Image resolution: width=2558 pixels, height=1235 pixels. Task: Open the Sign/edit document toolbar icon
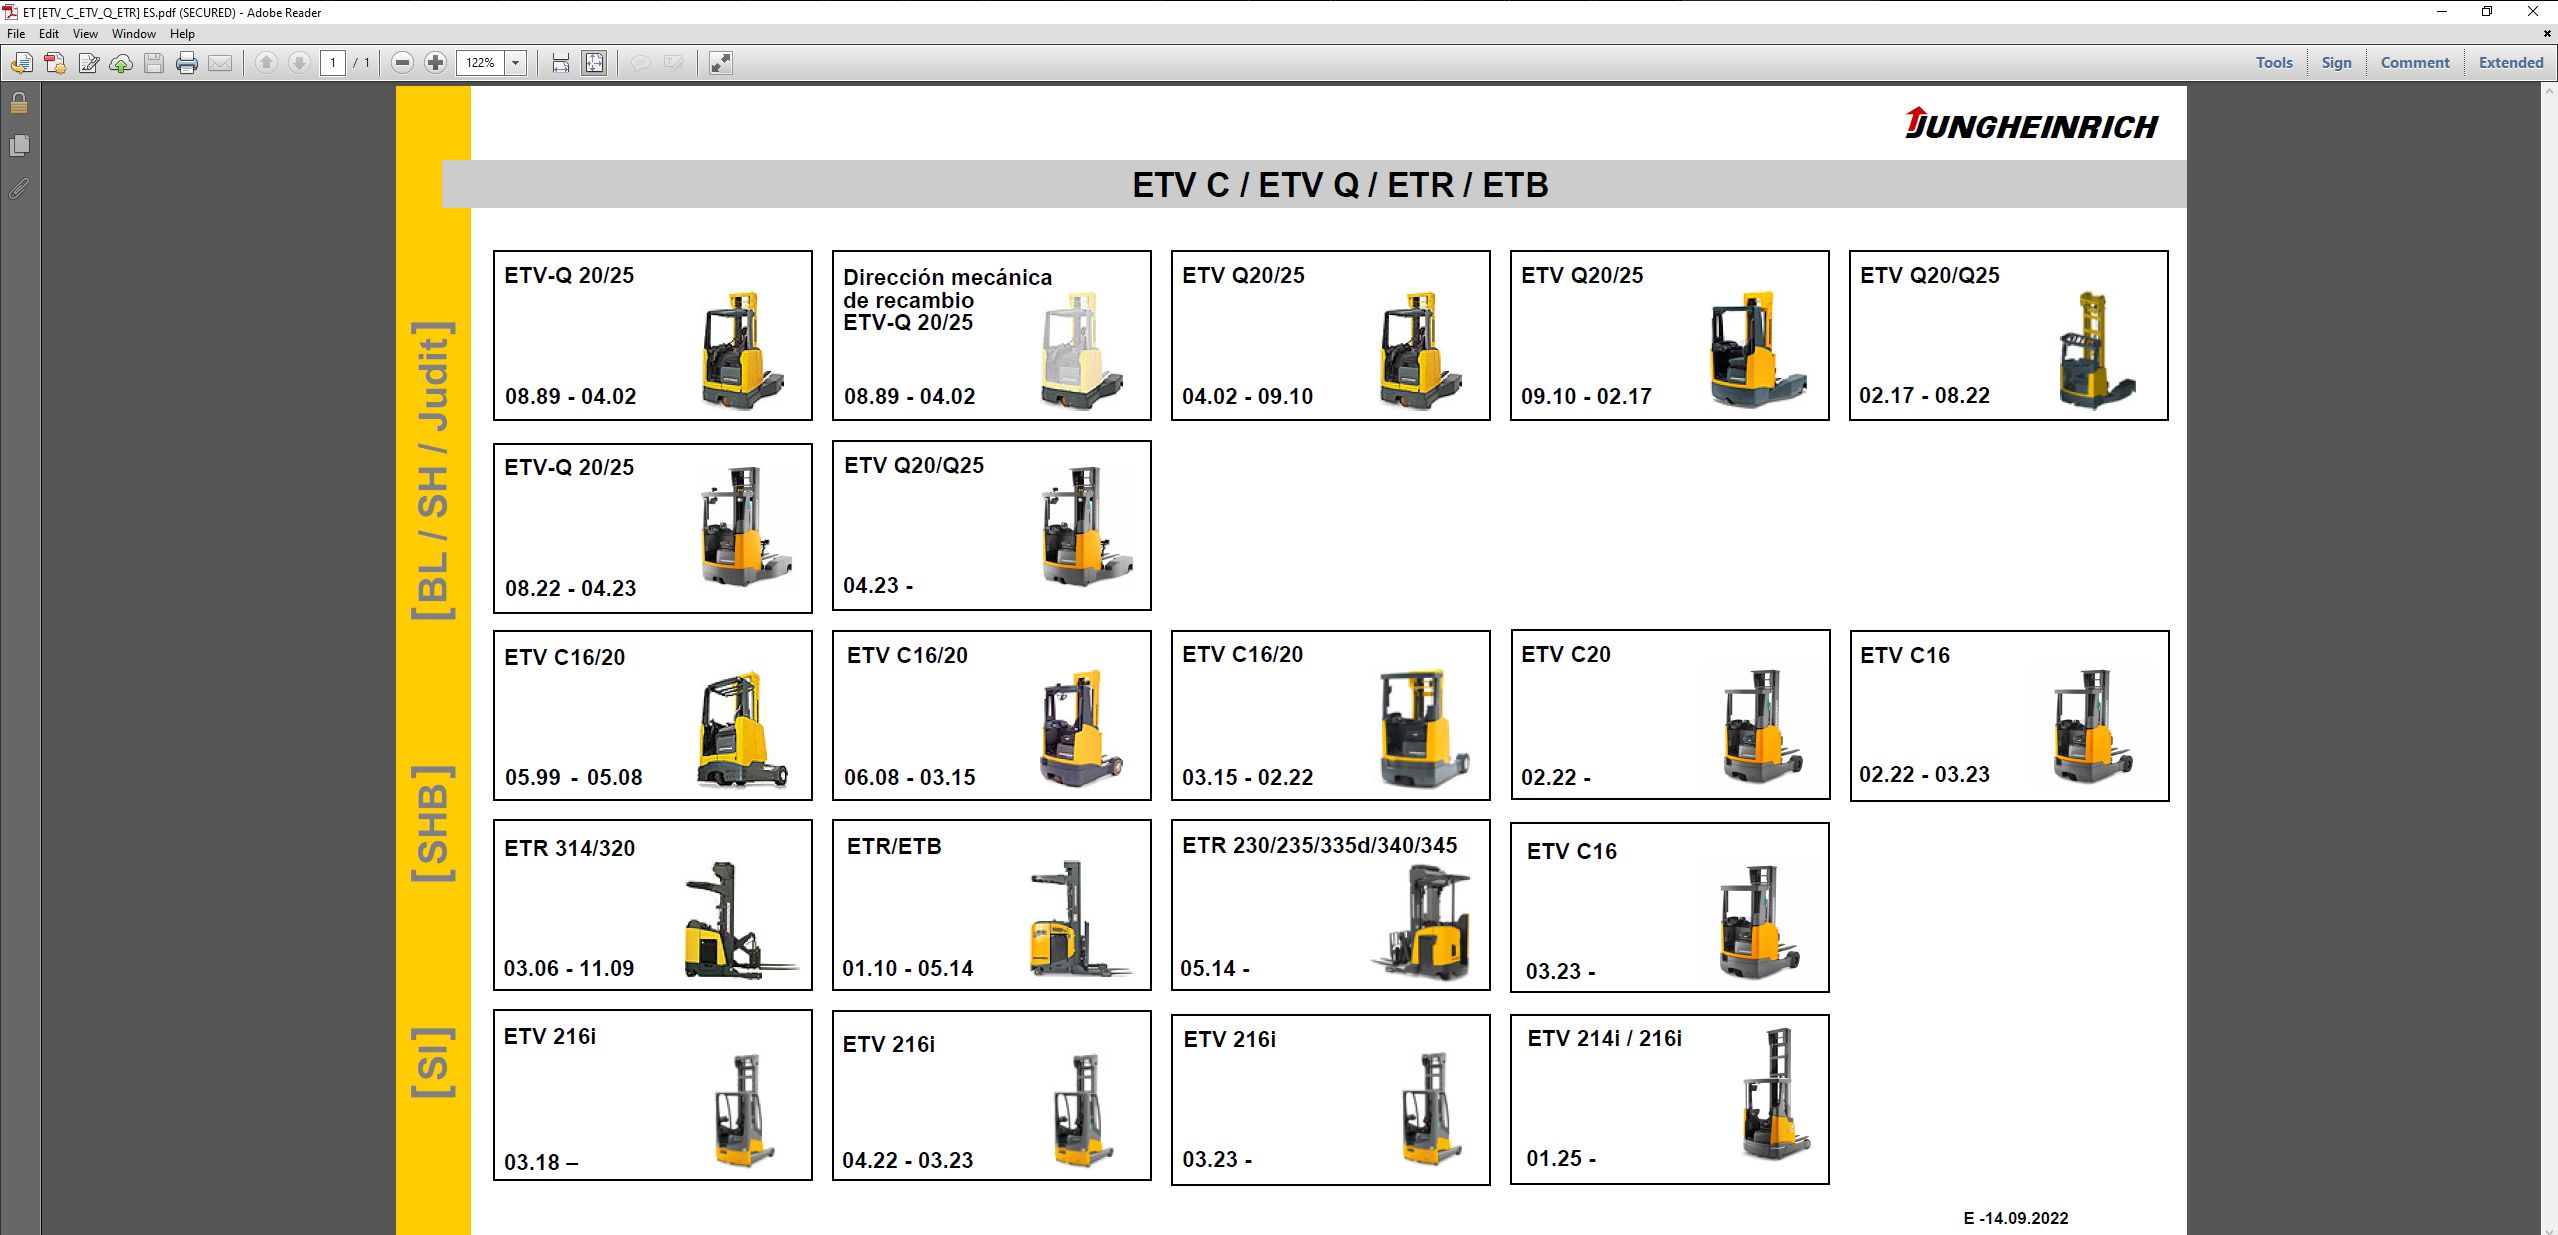pos(89,63)
